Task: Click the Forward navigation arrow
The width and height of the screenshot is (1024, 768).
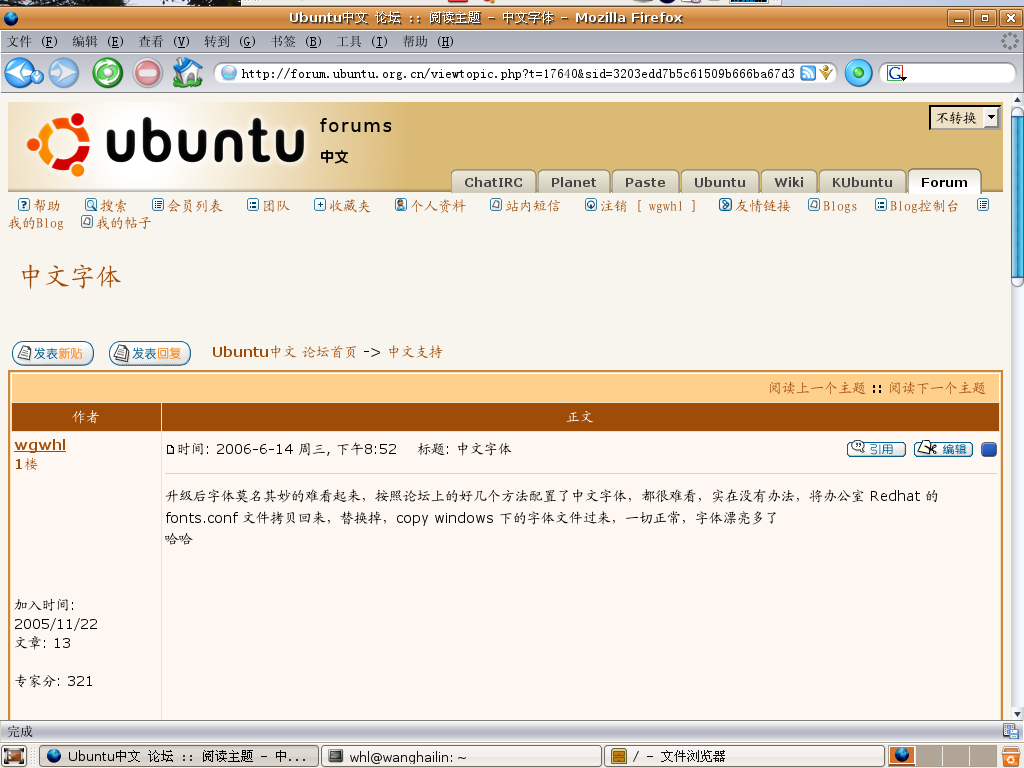Action: (64, 72)
